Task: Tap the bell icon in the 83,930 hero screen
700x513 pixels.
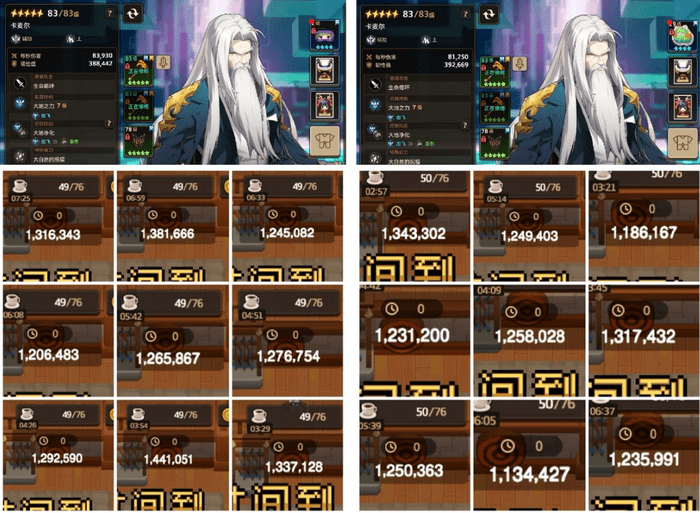Action: coord(163,62)
